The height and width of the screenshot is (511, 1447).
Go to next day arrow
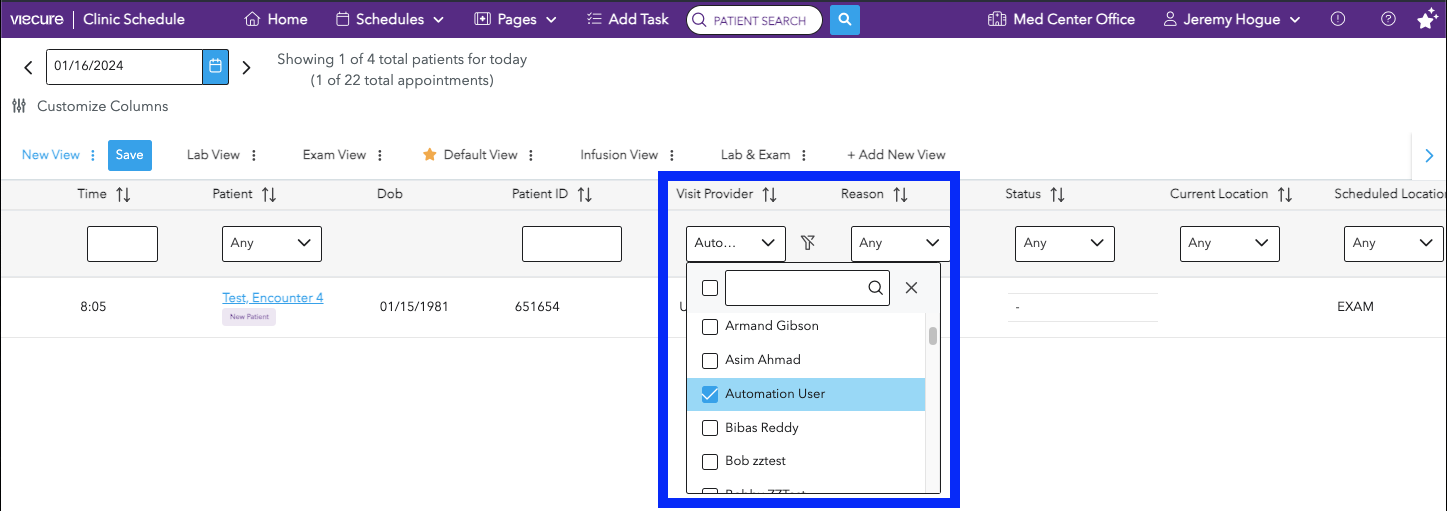(x=246, y=67)
